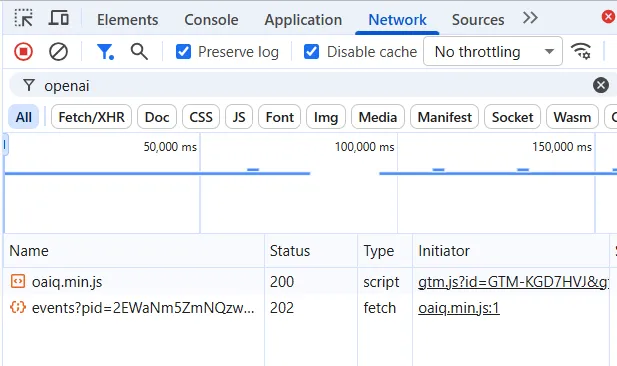Select the Fetch/XHR filter chip
The height and width of the screenshot is (366, 617).
click(x=91, y=117)
